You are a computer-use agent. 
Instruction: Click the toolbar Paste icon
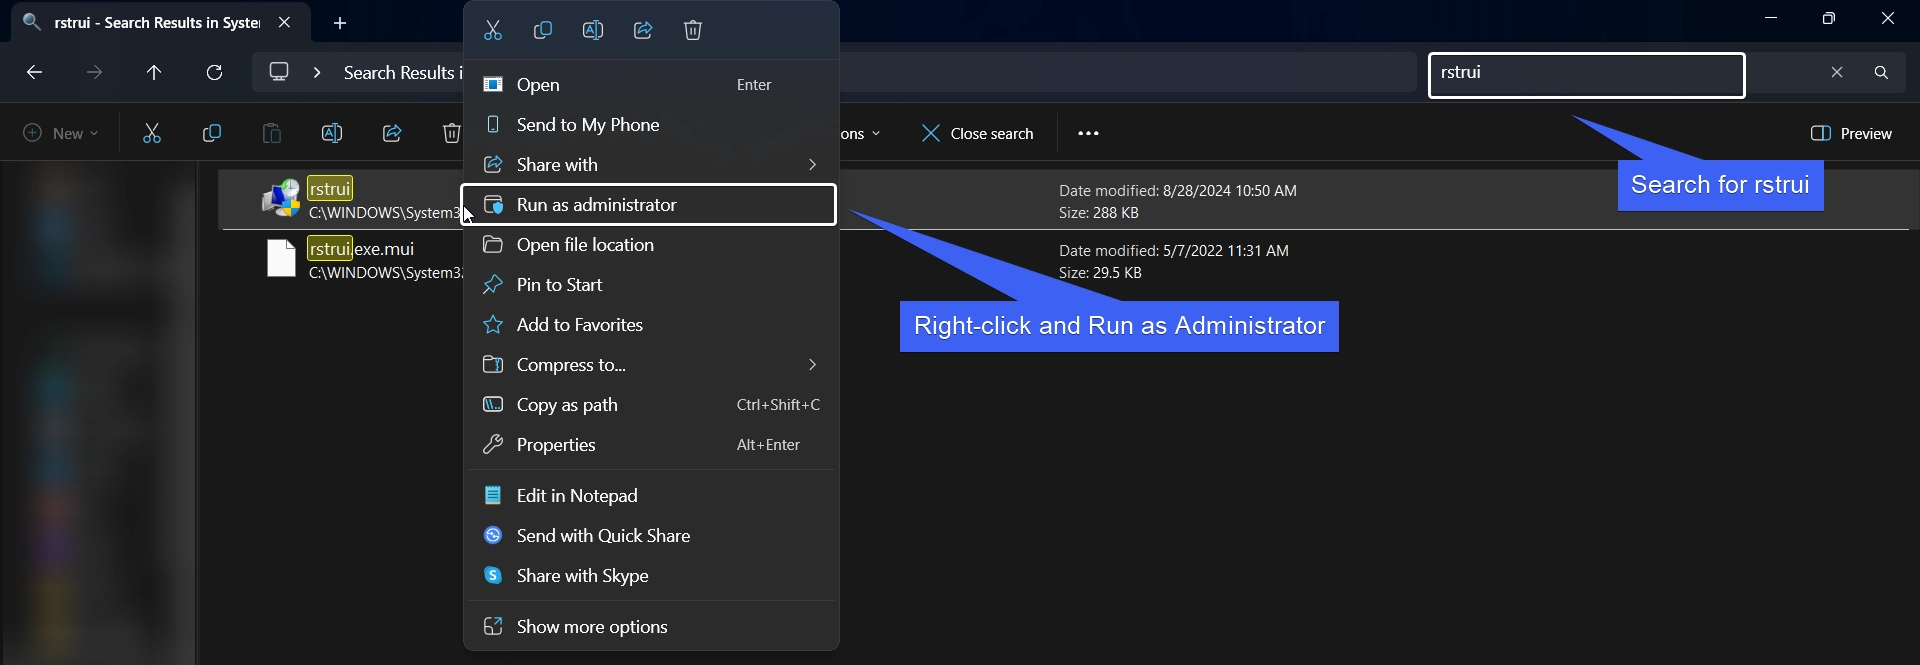tap(272, 133)
